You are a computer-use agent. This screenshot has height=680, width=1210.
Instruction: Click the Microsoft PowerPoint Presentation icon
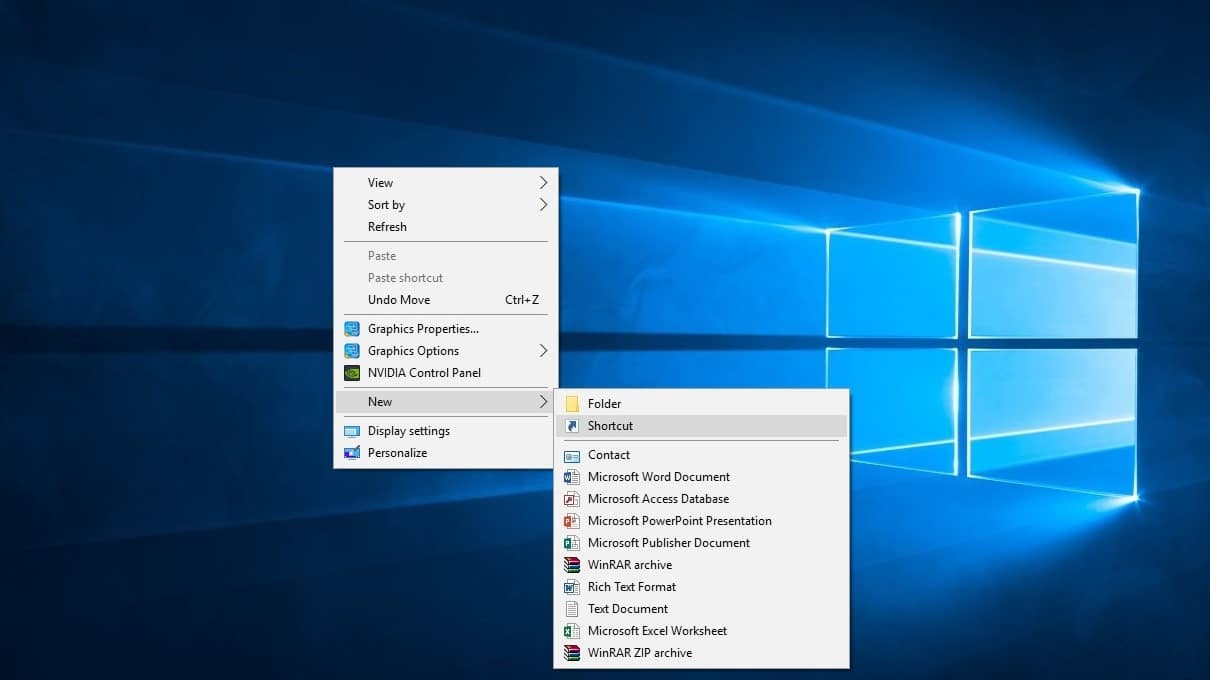point(572,521)
